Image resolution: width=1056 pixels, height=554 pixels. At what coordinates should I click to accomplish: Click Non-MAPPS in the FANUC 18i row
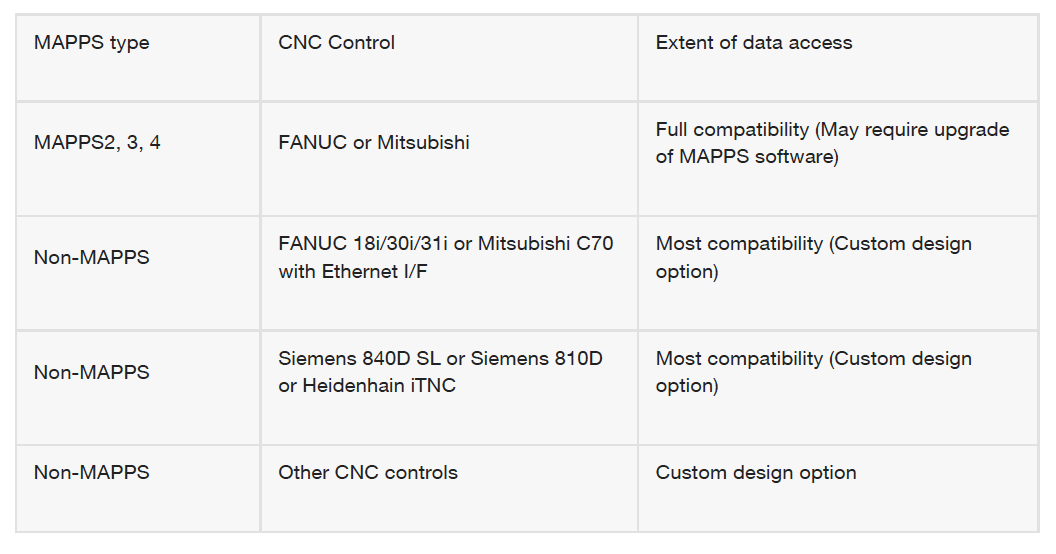(91, 257)
